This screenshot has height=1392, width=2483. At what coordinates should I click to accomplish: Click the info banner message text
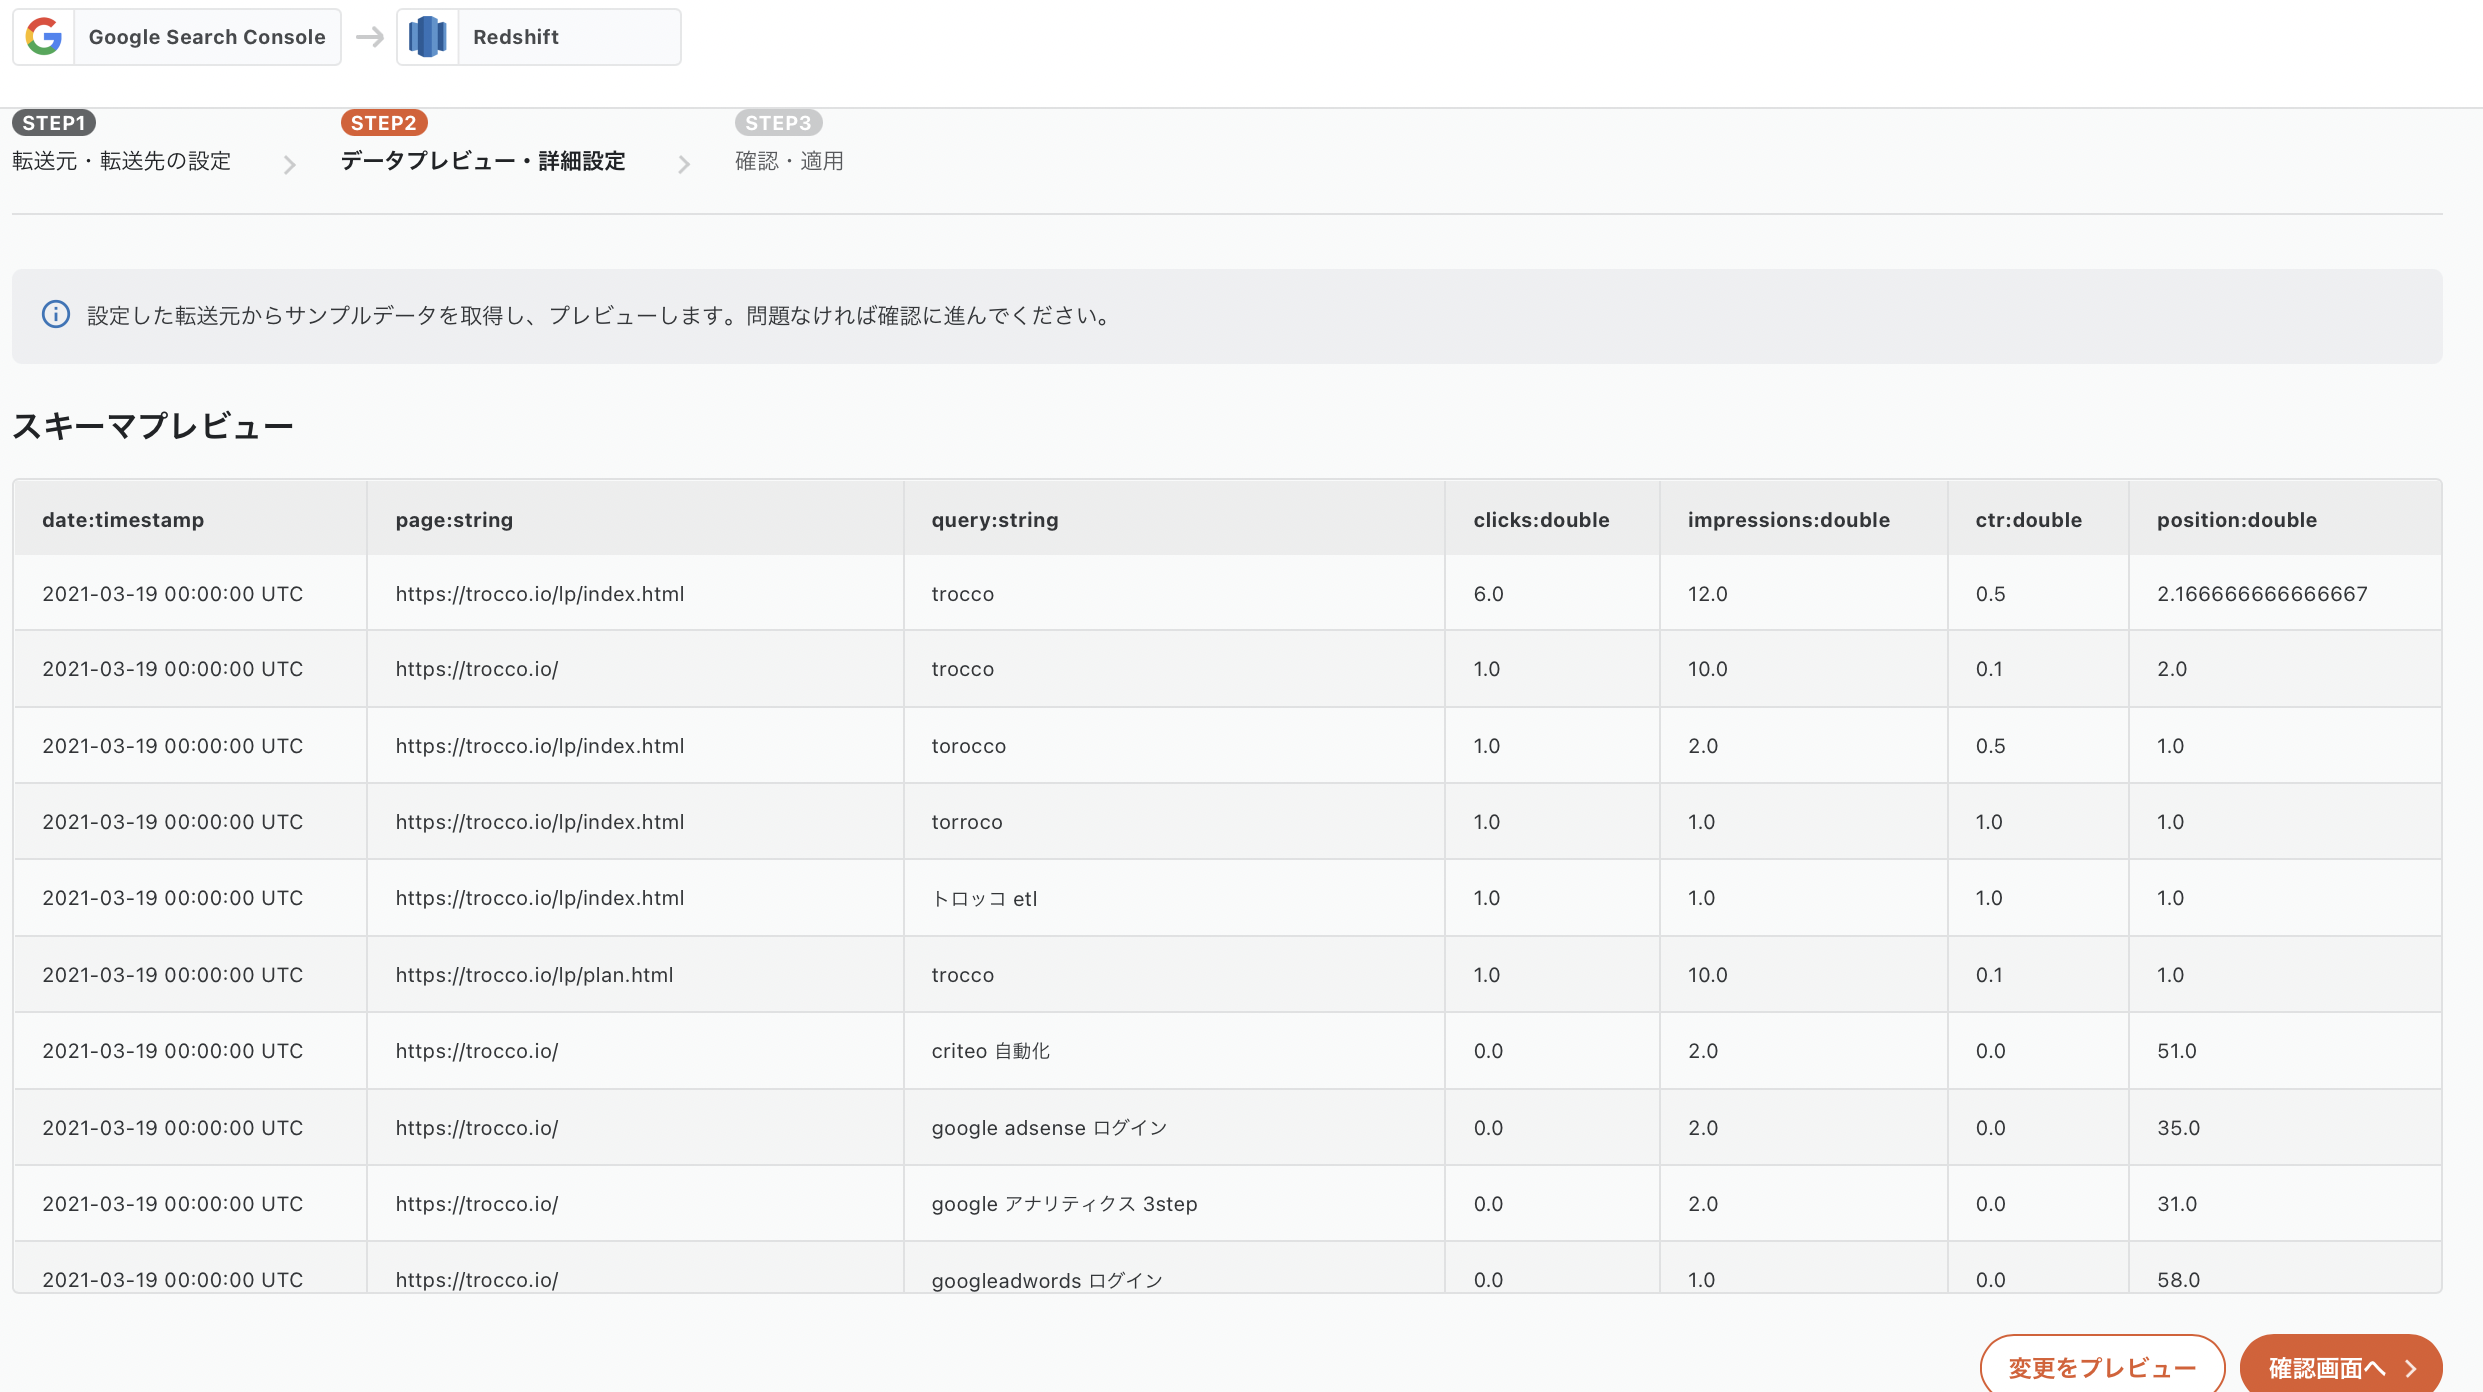point(600,316)
